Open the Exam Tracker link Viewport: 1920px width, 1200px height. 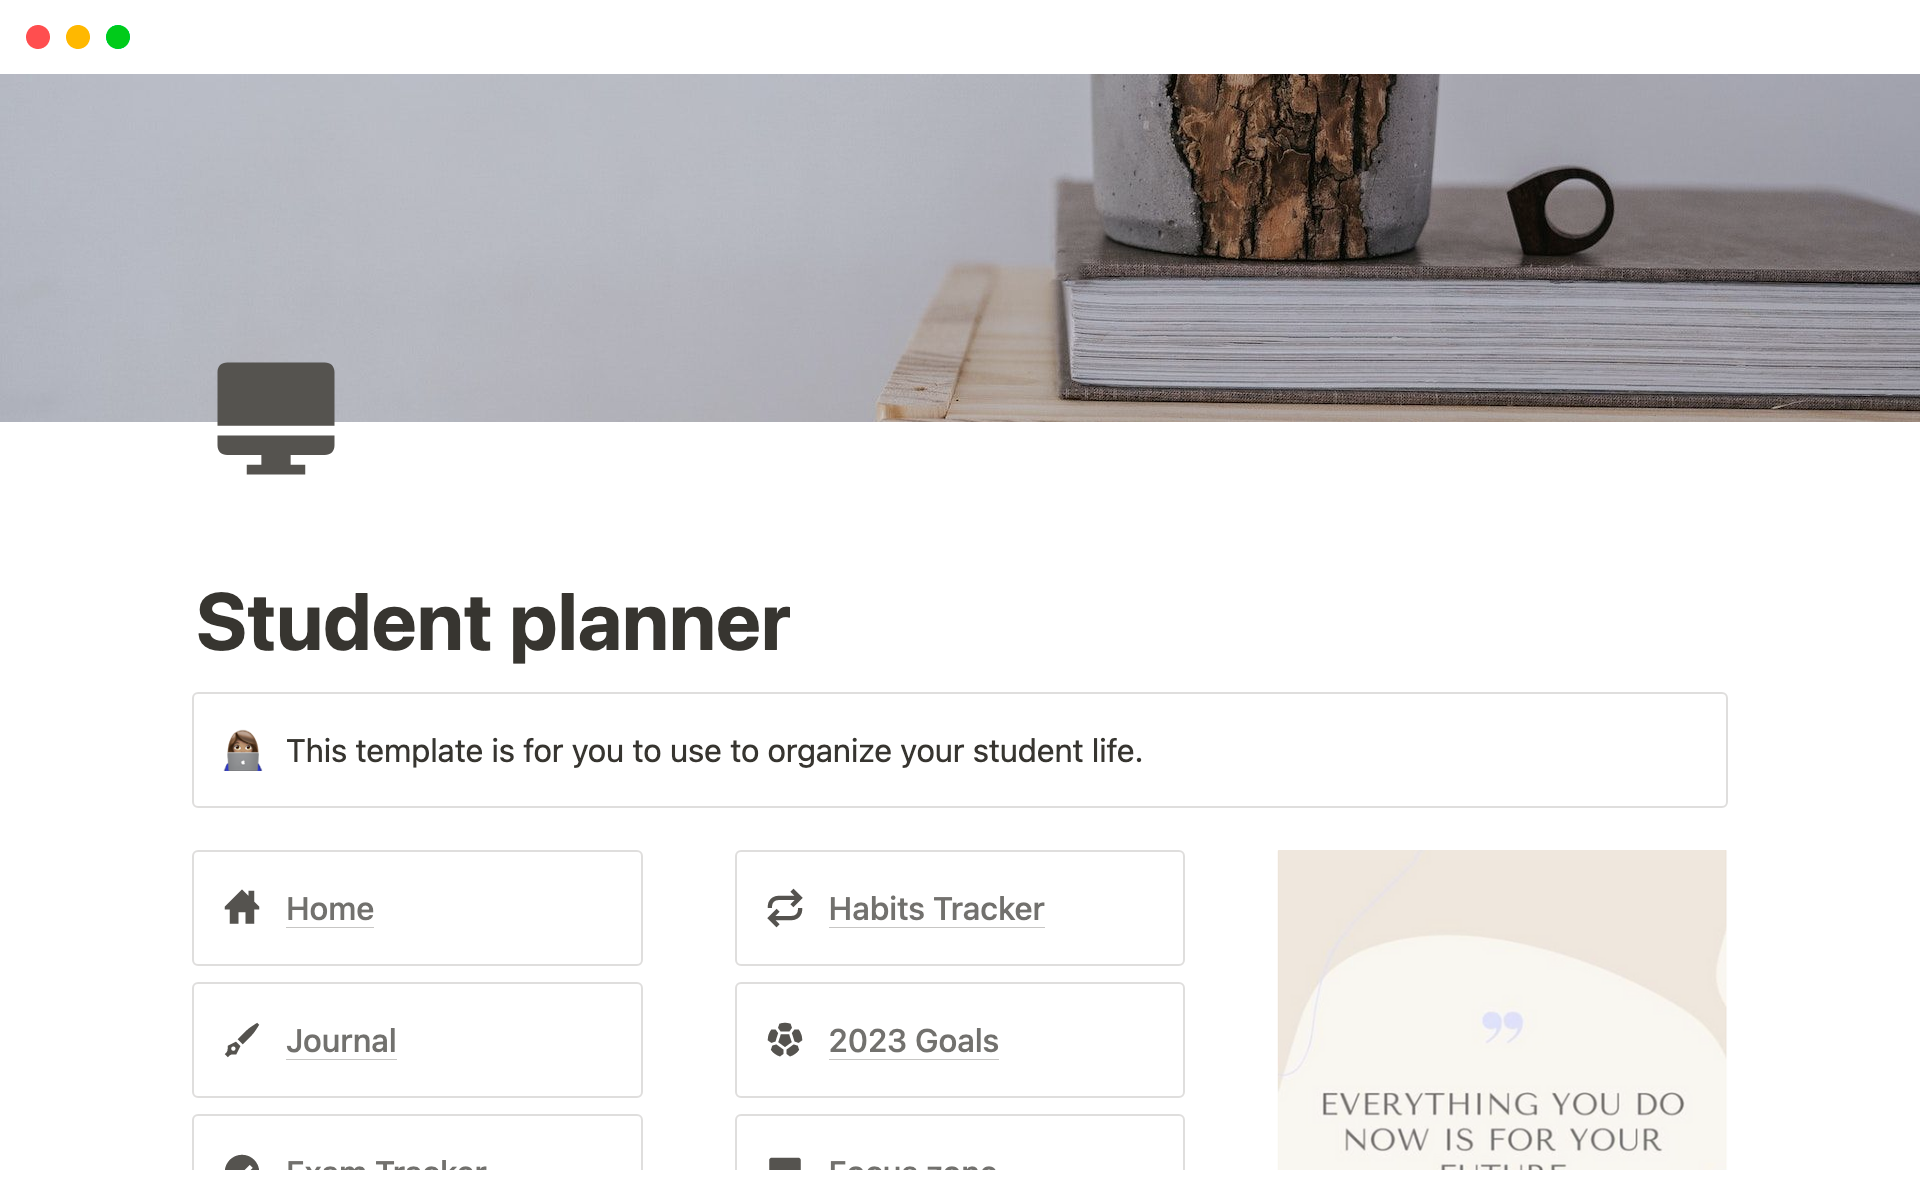386,1164
